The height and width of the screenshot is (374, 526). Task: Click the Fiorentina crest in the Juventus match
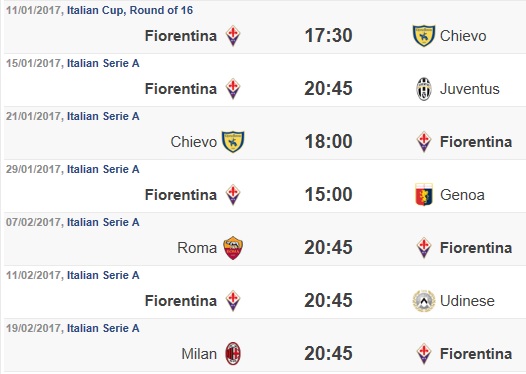[x=233, y=89]
